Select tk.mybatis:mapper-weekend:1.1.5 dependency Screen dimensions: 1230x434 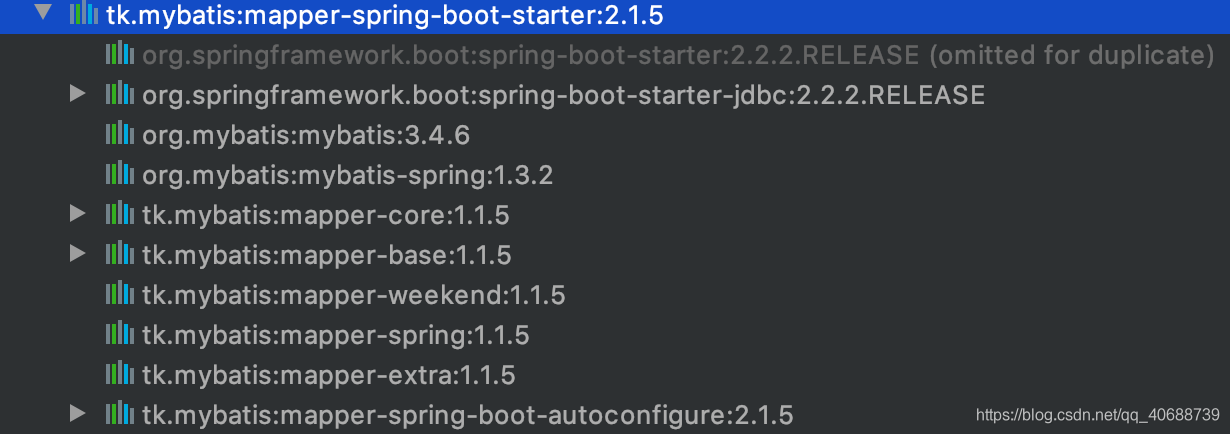[x=354, y=295]
